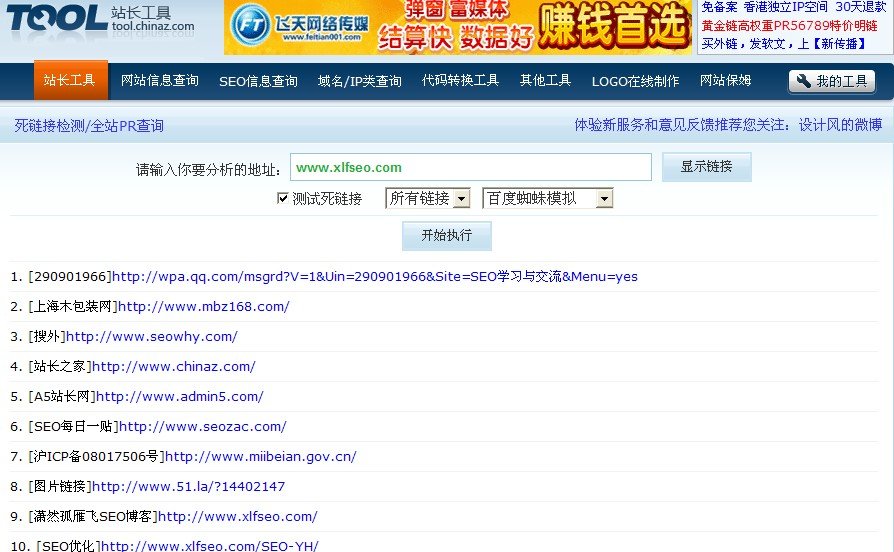This screenshot has height=552, width=894.
Task: Follow the 设计风的微博 feedback link
Action: click(840, 125)
